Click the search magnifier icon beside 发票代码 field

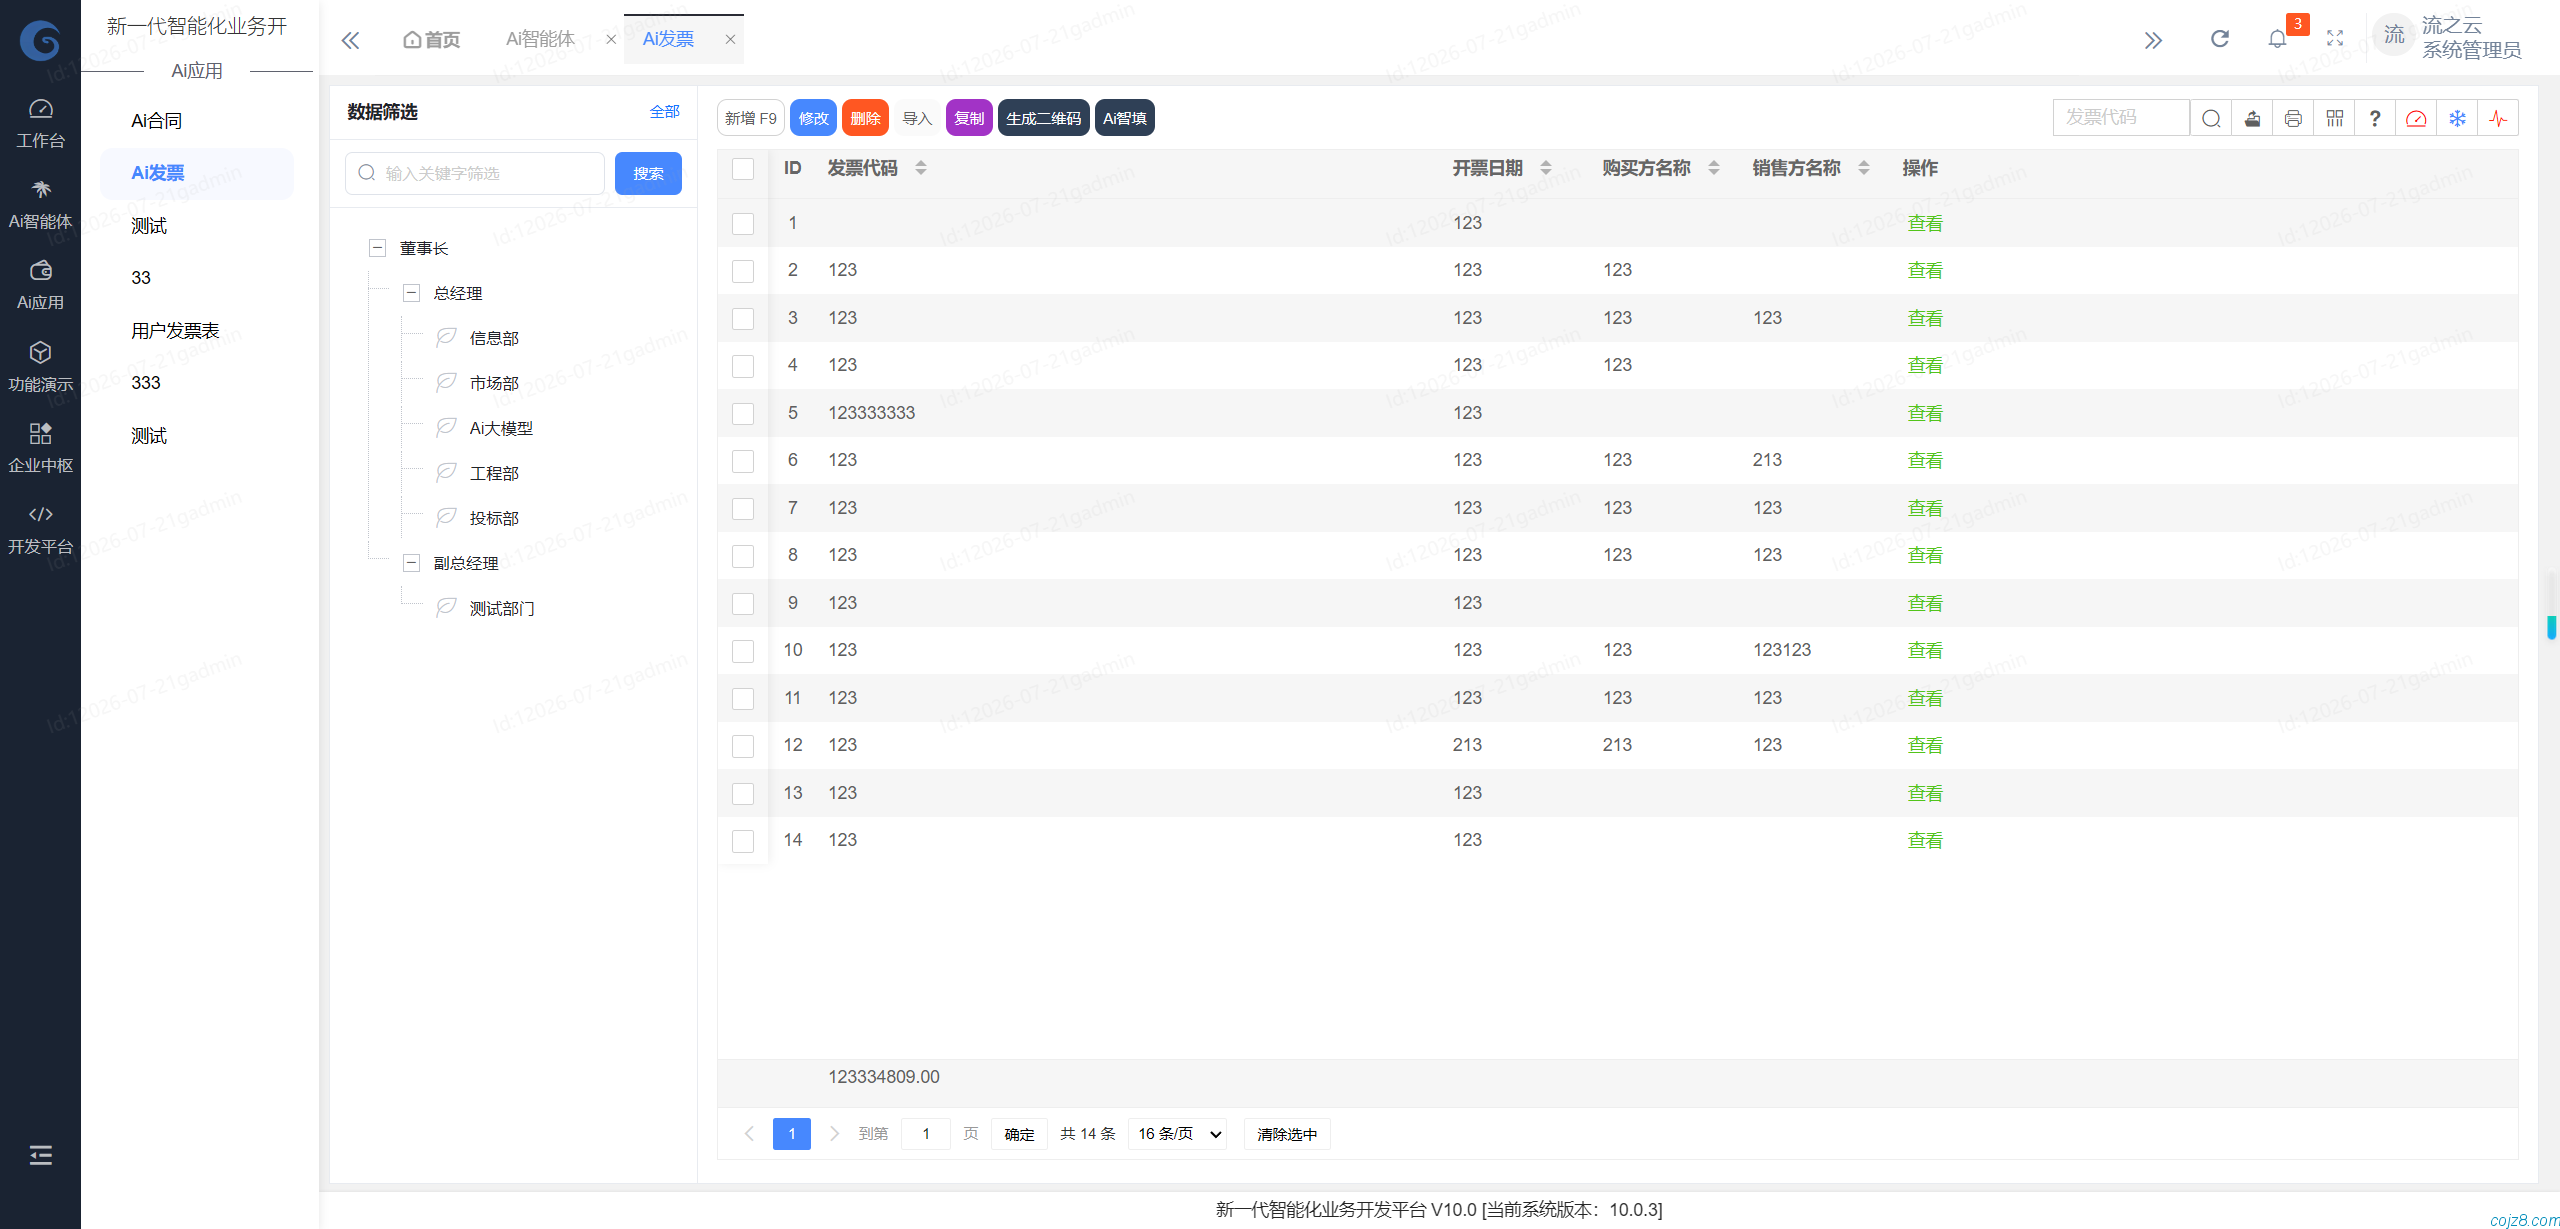2211,118
